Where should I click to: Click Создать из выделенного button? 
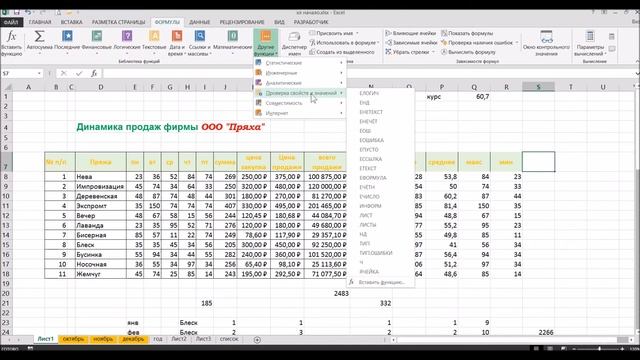(342, 52)
